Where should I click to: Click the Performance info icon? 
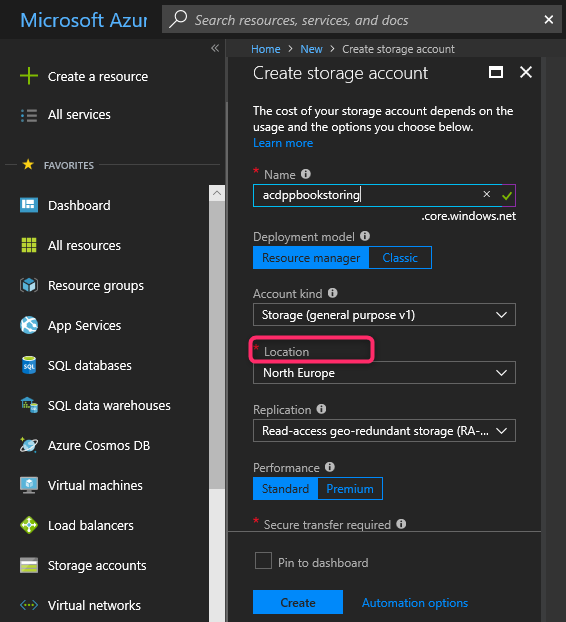point(330,467)
